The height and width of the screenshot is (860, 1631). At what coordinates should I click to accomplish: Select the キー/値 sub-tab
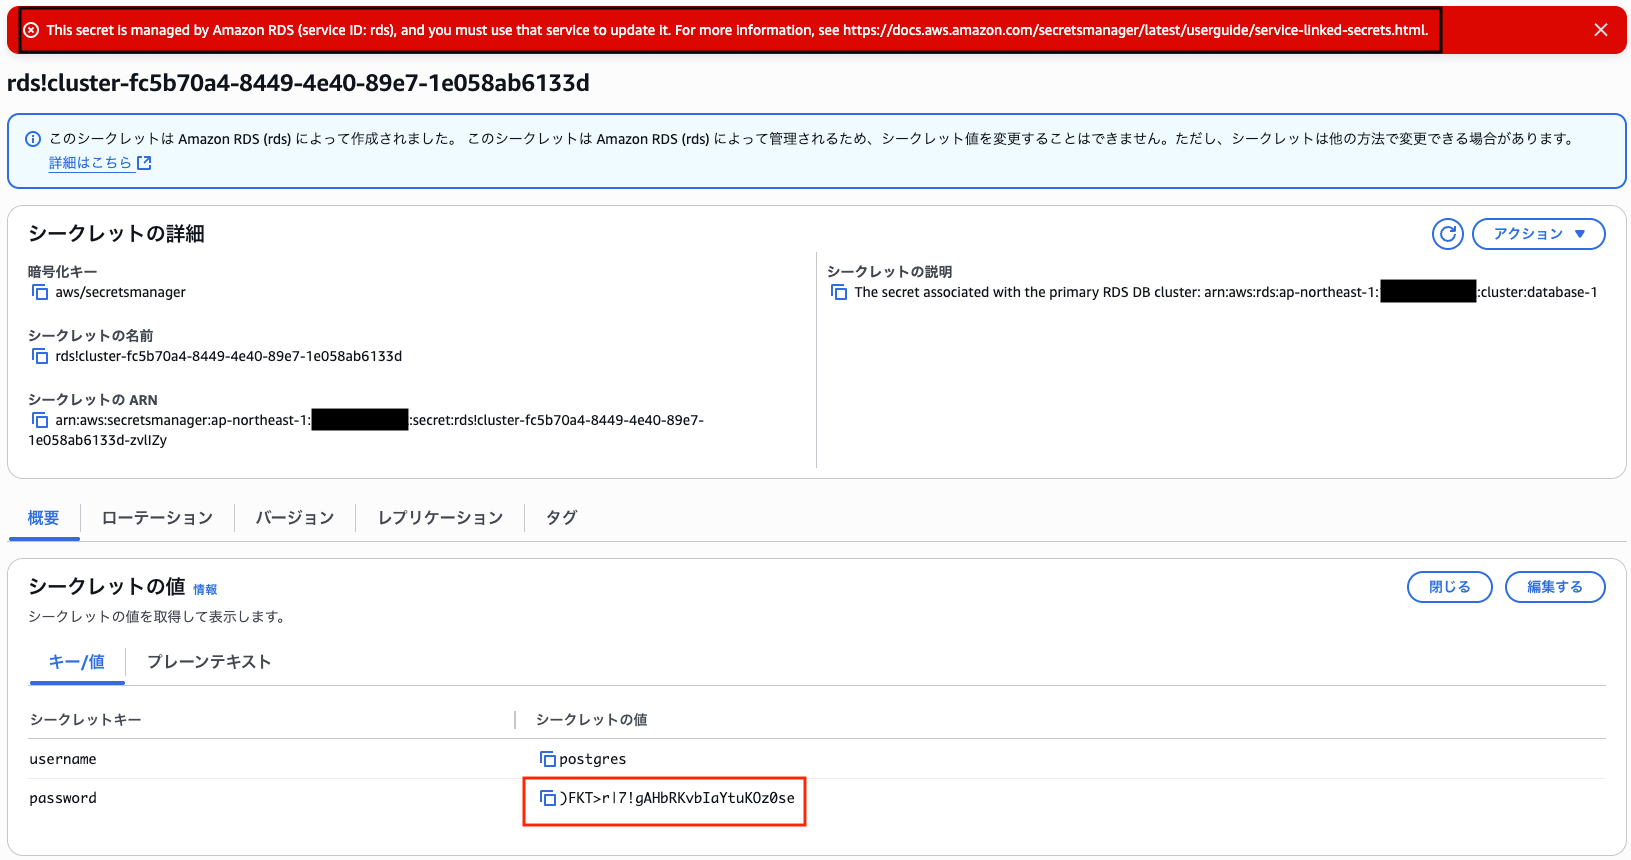(x=77, y=662)
